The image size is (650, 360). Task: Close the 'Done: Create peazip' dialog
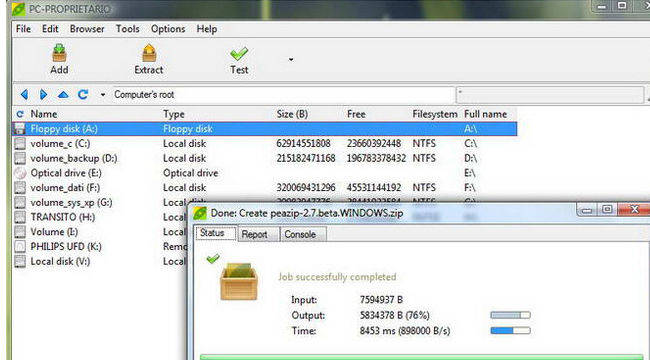[634, 209]
